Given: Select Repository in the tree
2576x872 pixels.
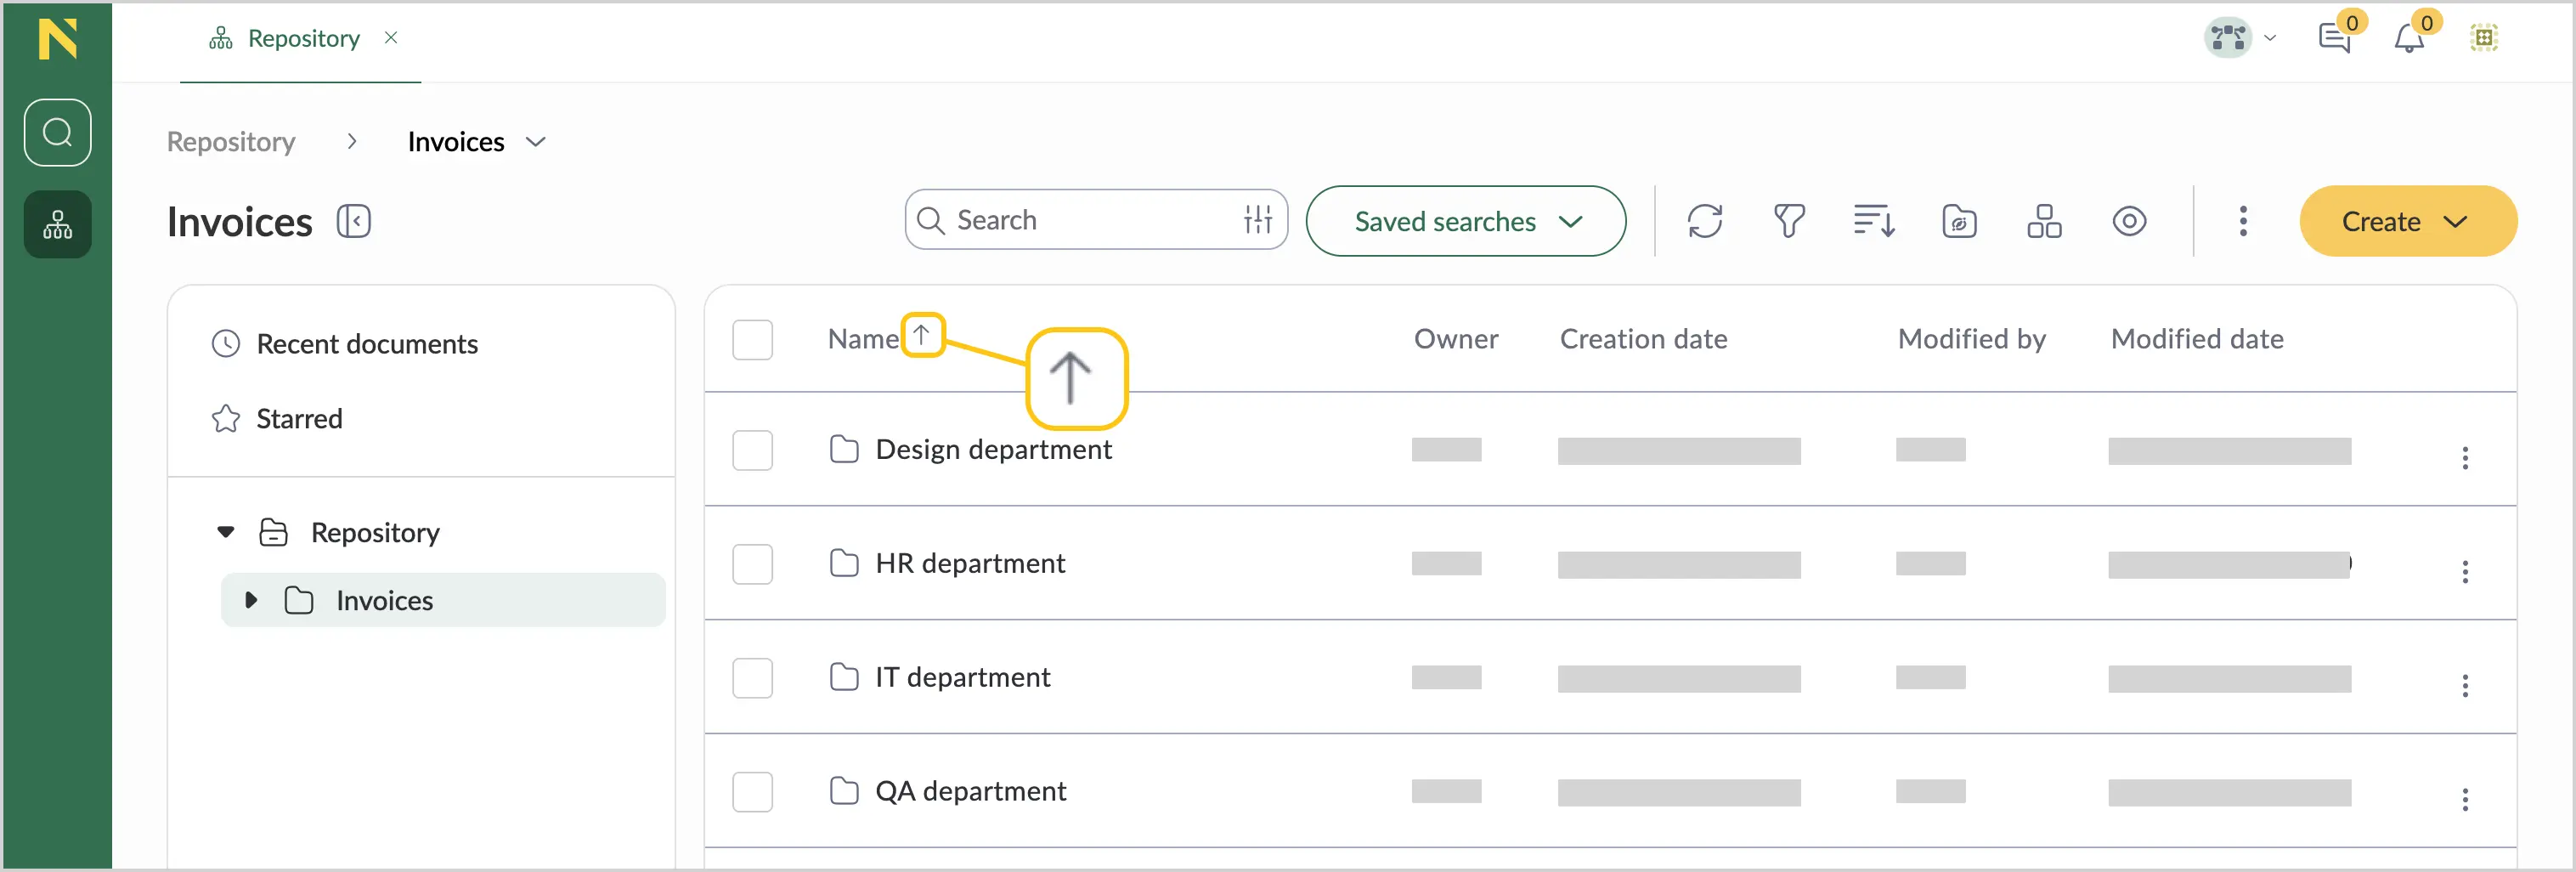Looking at the screenshot, I should (x=375, y=532).
